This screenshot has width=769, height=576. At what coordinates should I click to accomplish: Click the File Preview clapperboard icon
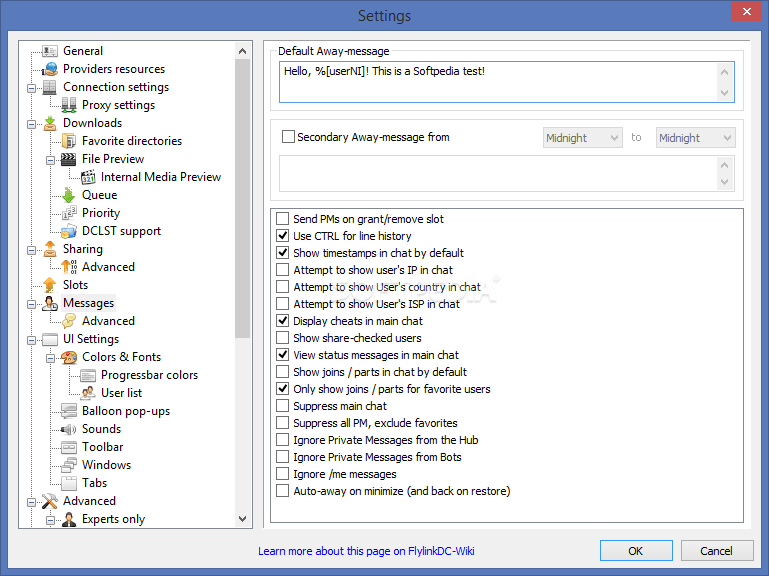tap(69, 159)
